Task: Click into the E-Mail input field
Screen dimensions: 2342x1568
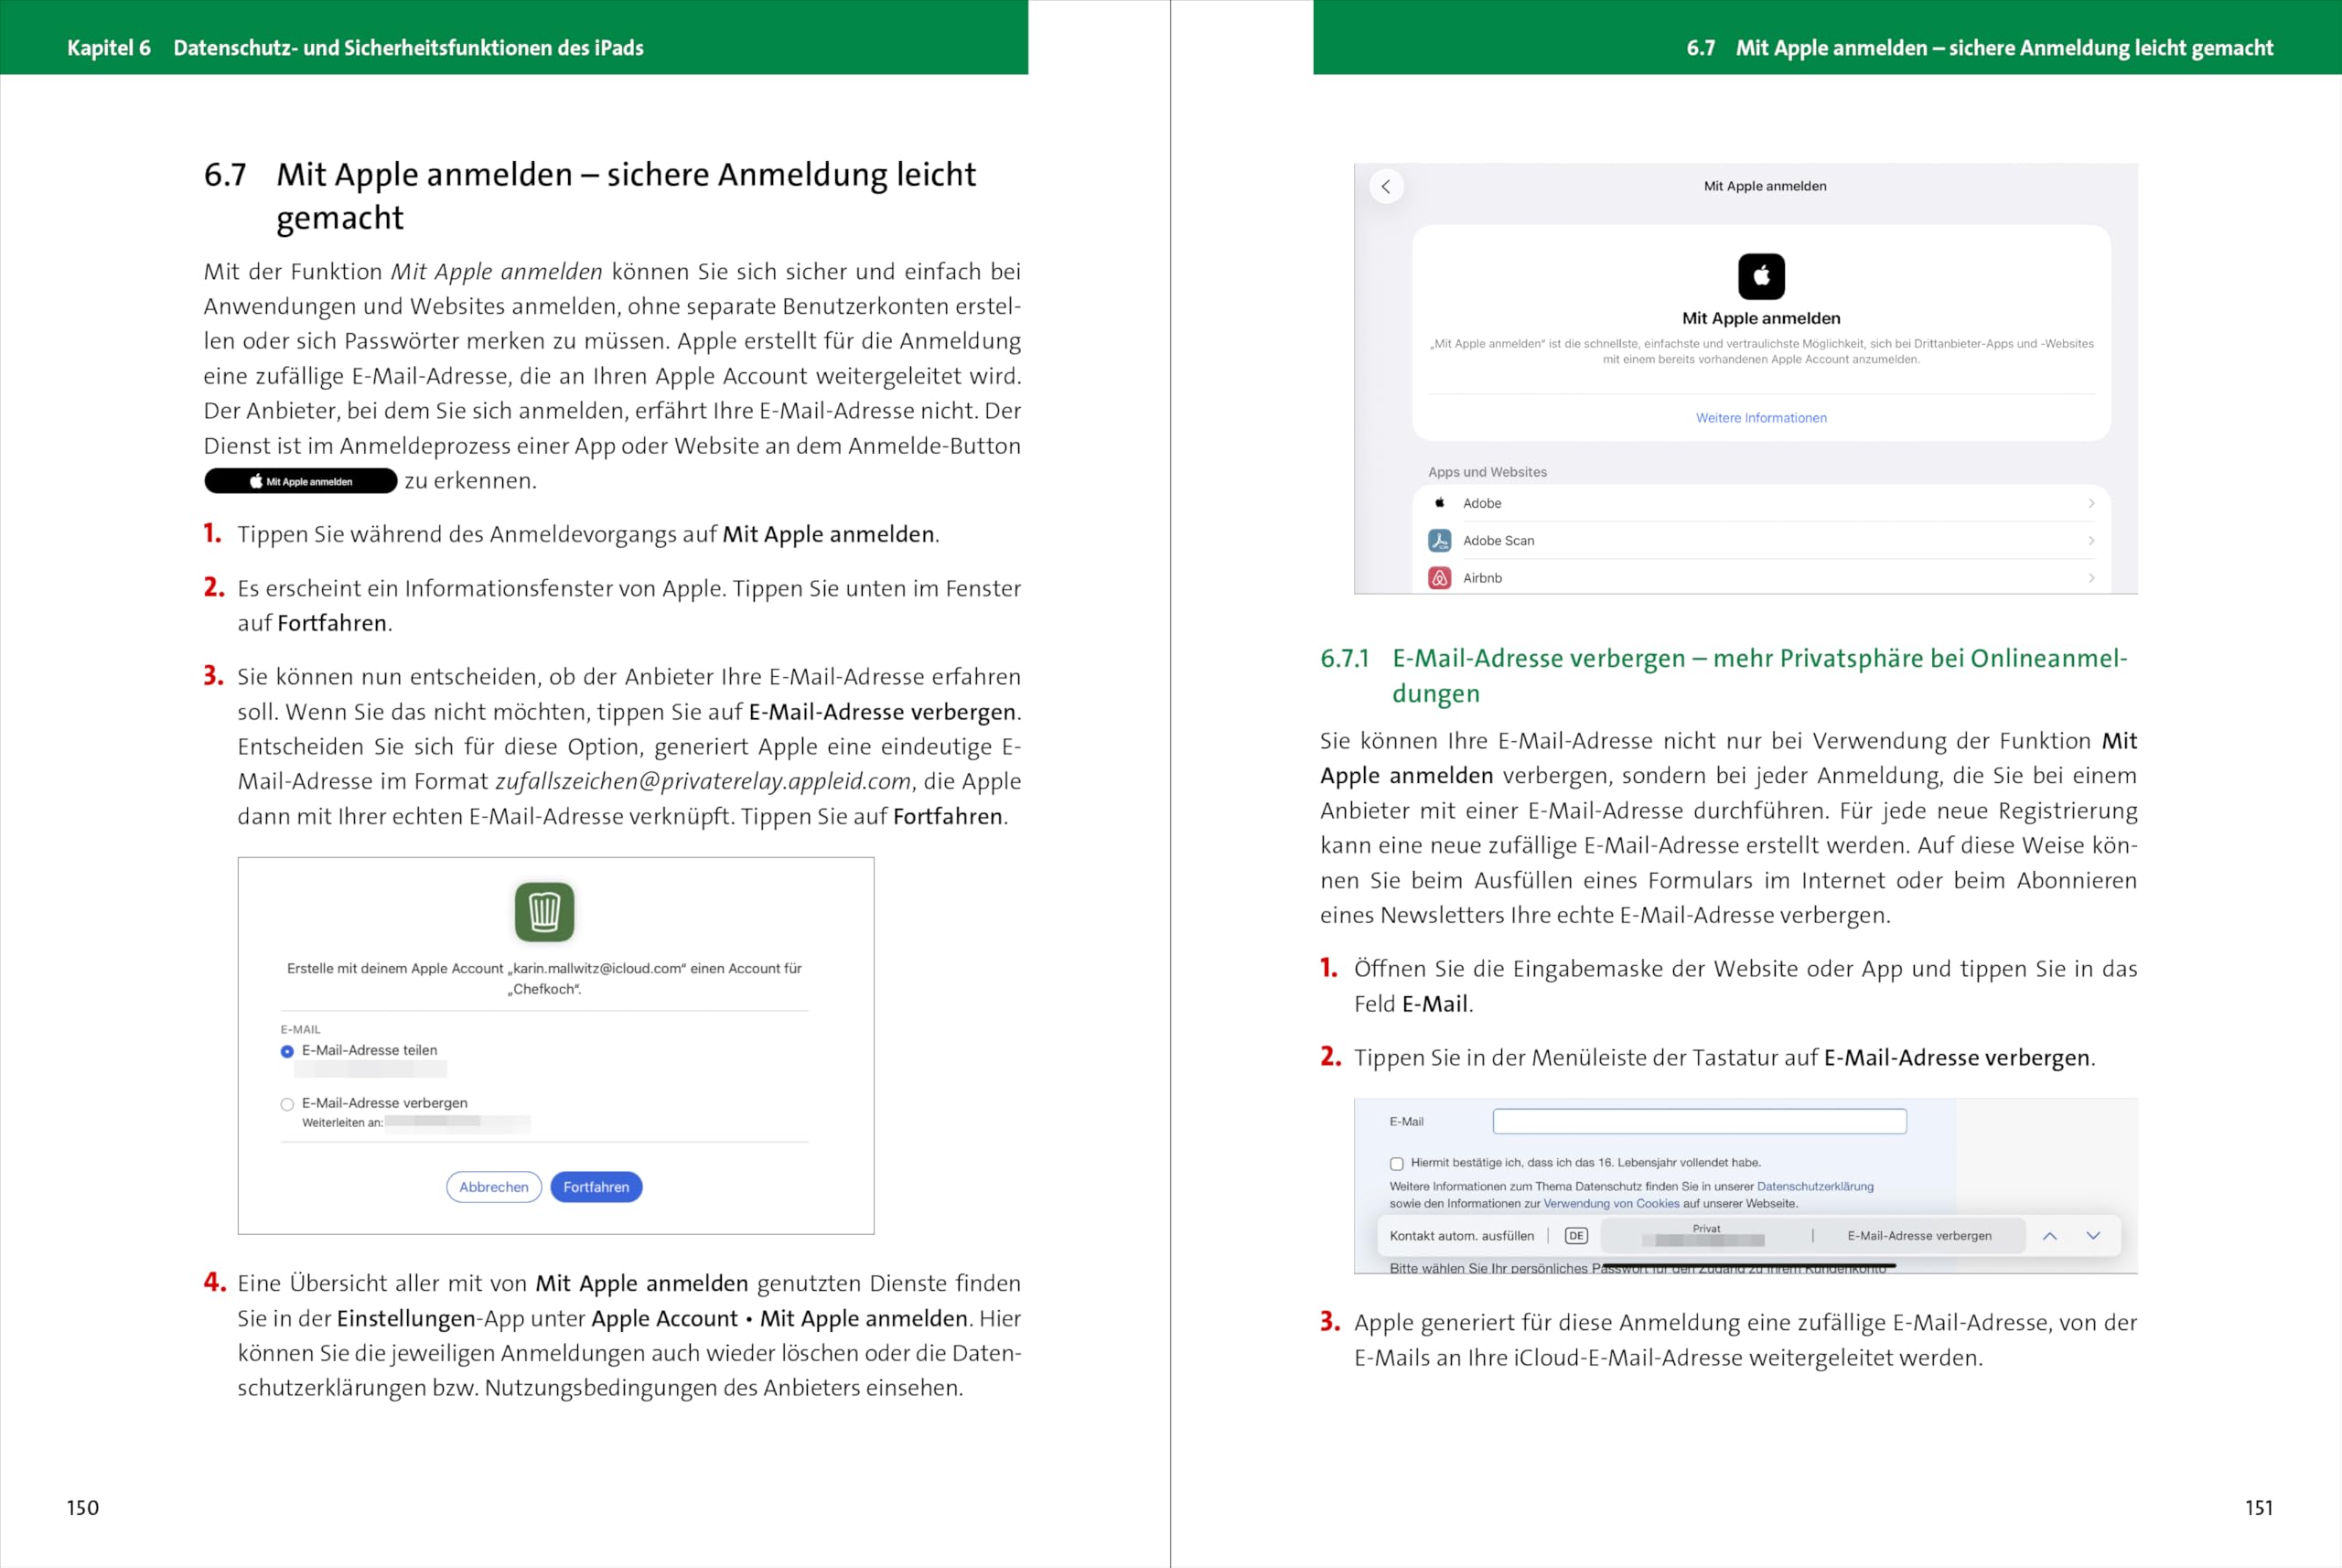Action: (x=1699, y=1121)
